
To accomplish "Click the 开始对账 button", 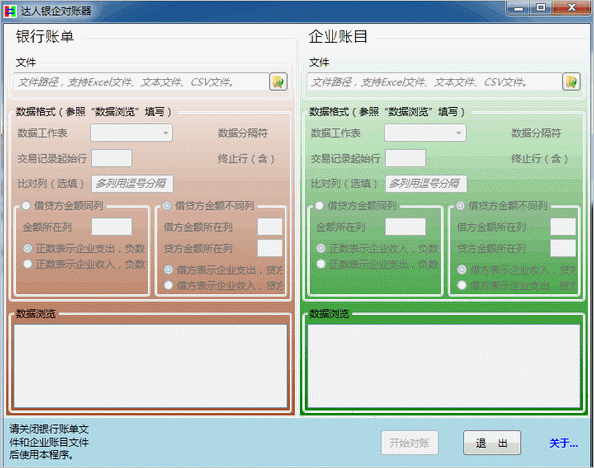I will coord(410,443).
